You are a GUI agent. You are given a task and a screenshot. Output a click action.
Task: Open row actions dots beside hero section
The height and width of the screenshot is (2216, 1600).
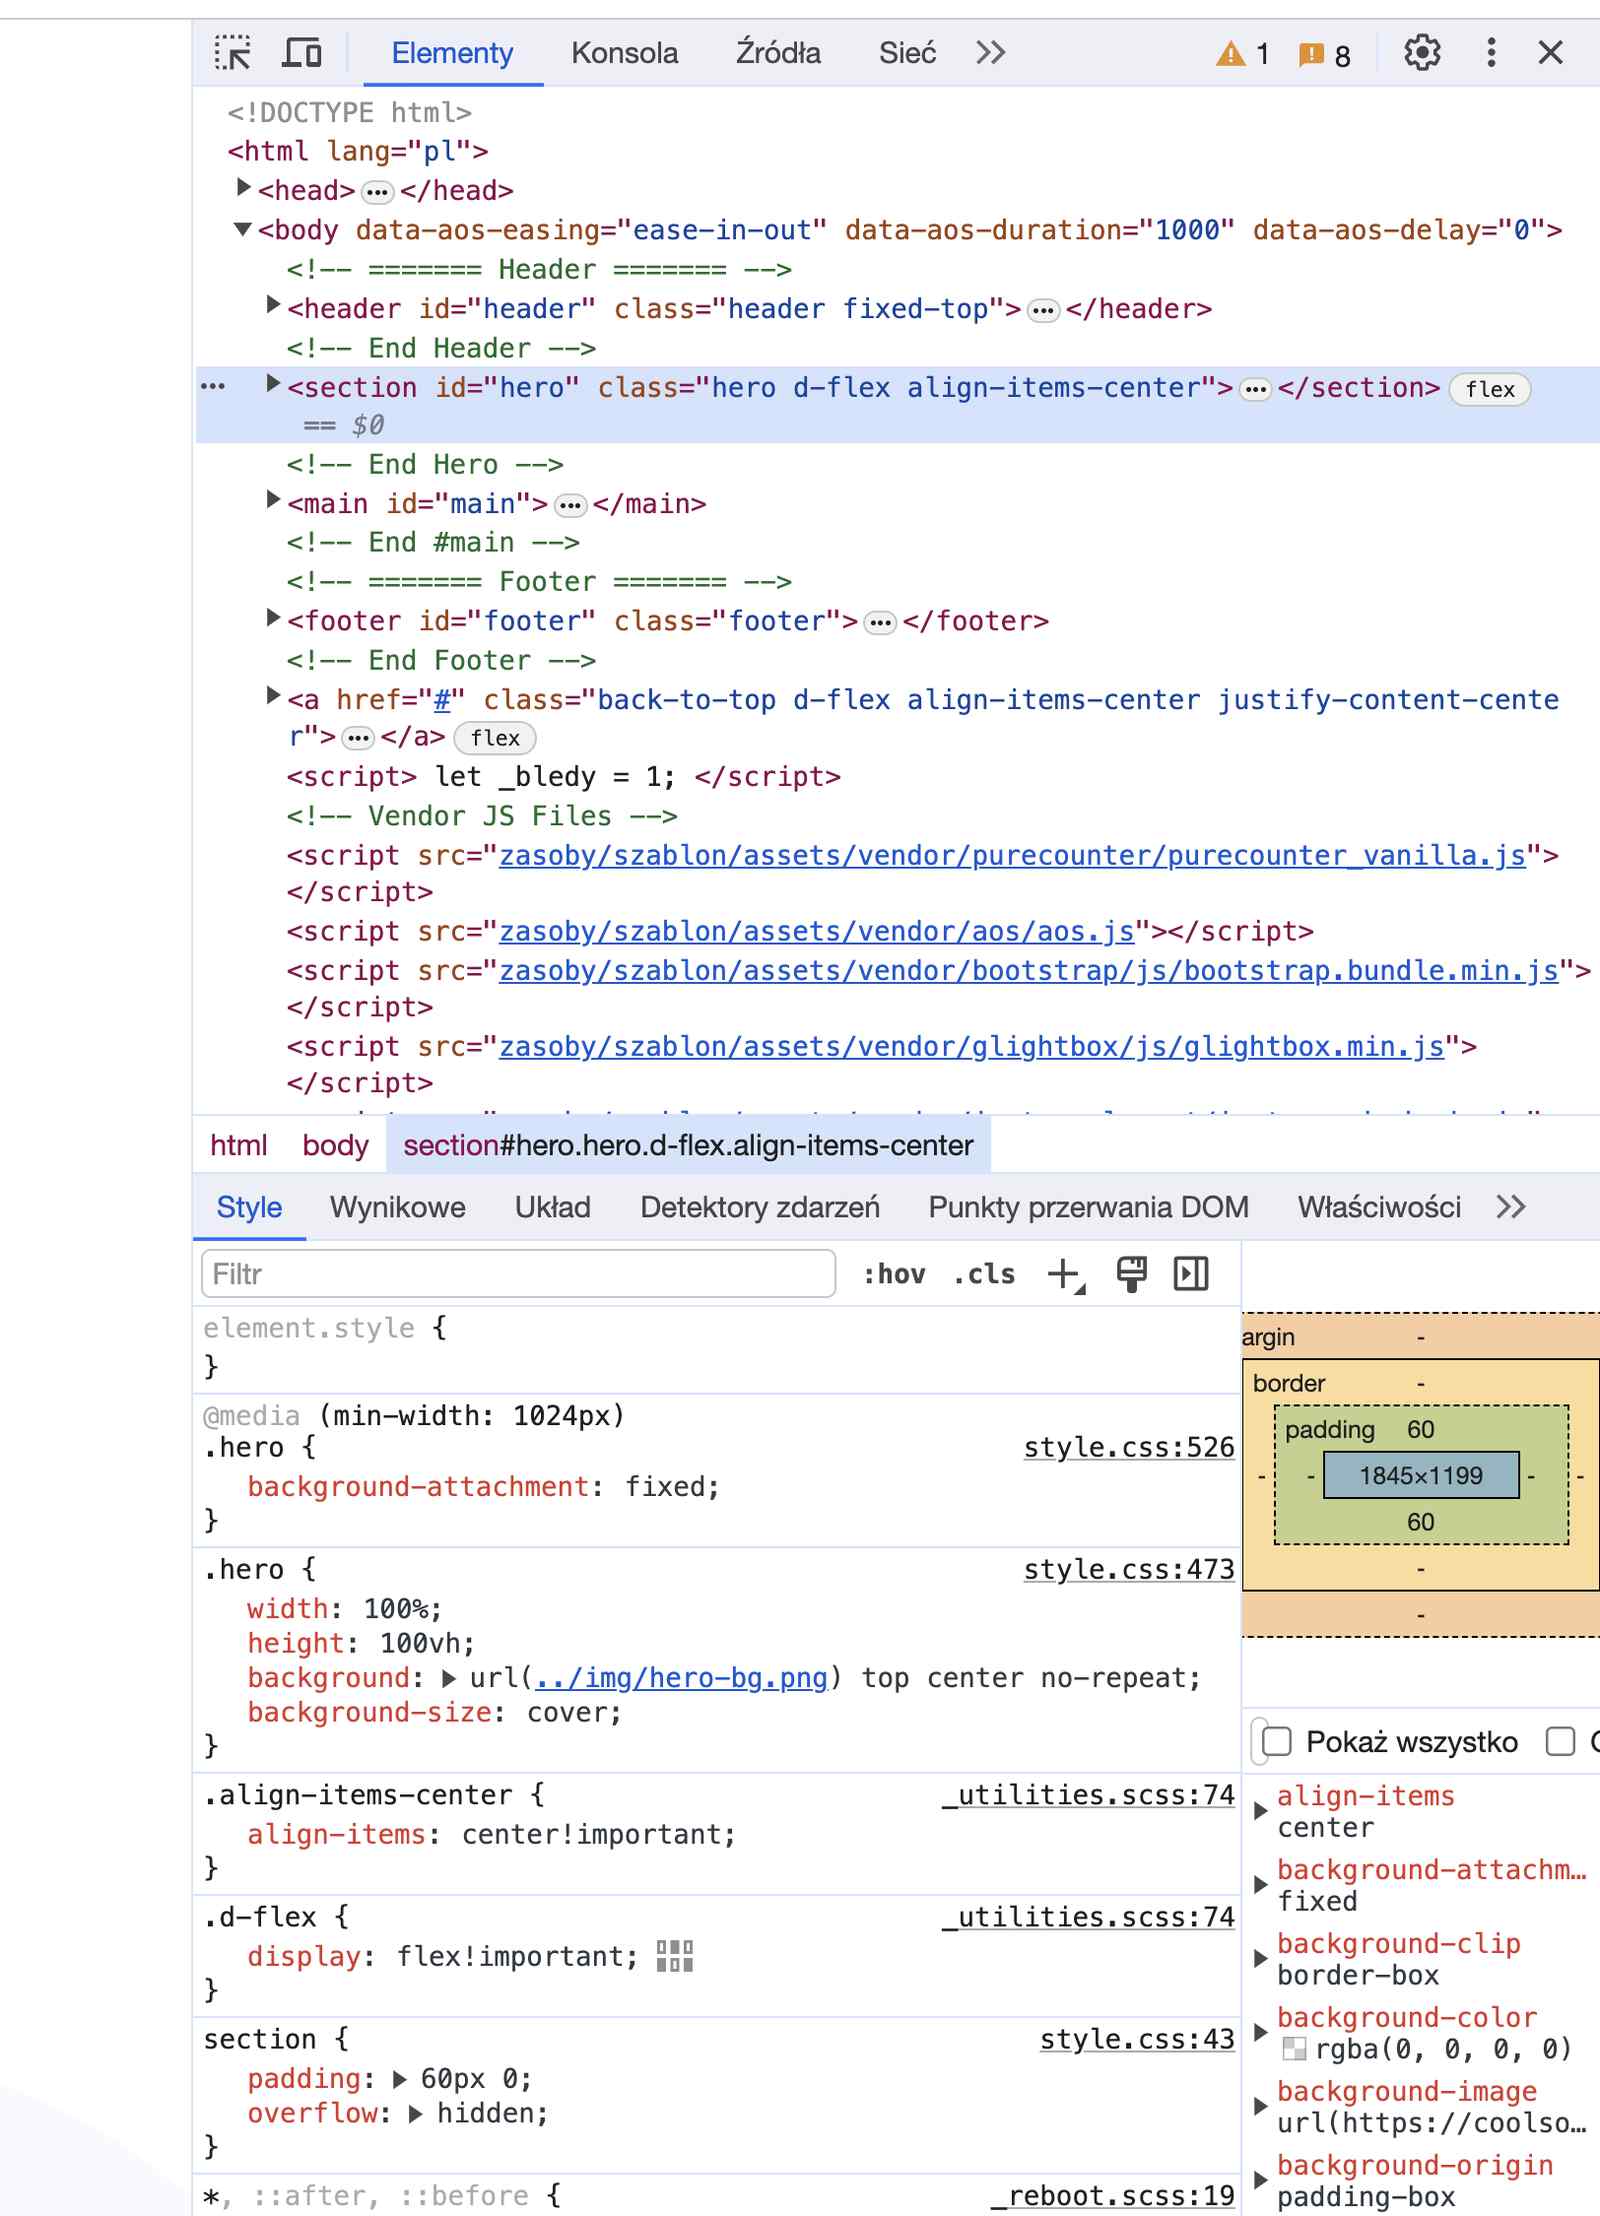point(213,386)
